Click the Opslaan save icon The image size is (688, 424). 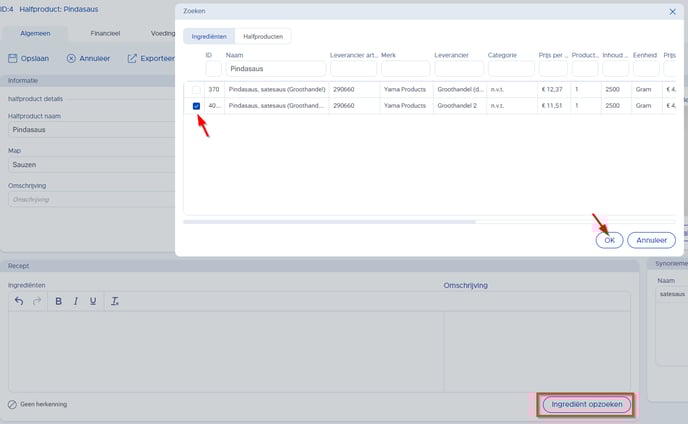click(13, 58)
